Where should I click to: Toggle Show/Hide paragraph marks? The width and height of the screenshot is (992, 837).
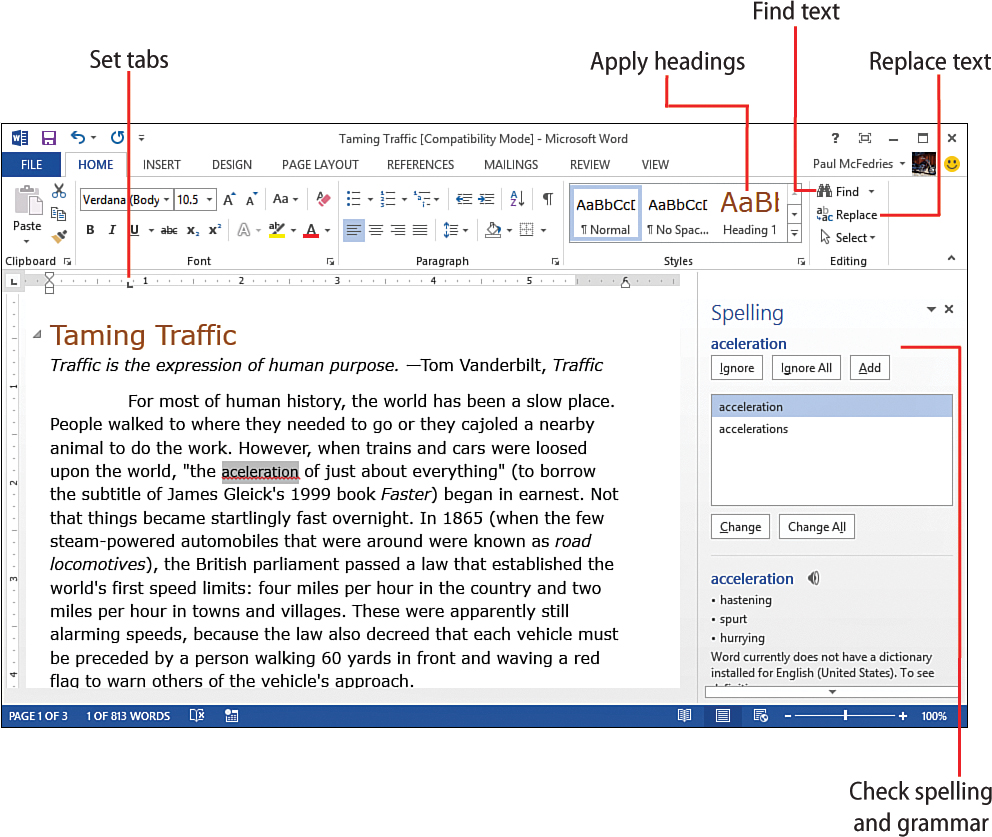click(548, 199)
